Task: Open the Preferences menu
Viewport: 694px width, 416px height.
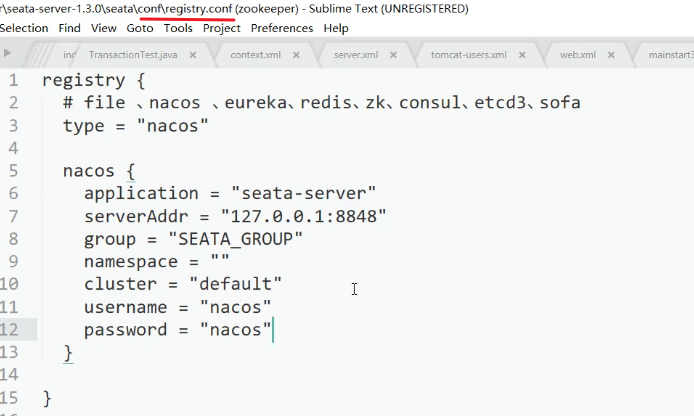Action: 281,28
